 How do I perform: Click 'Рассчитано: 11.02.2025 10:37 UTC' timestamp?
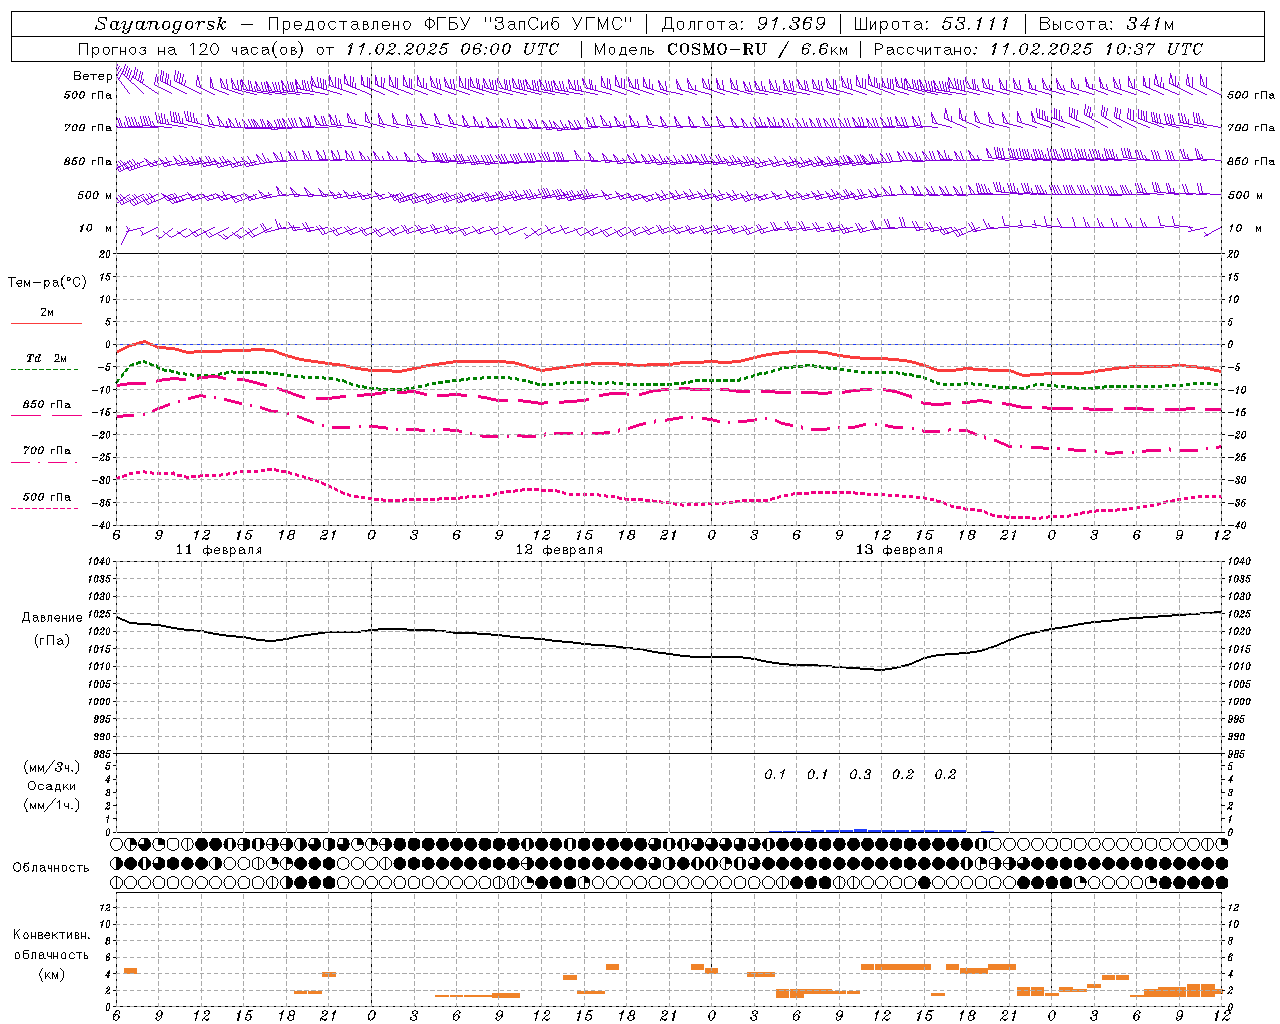[1038, 49]
